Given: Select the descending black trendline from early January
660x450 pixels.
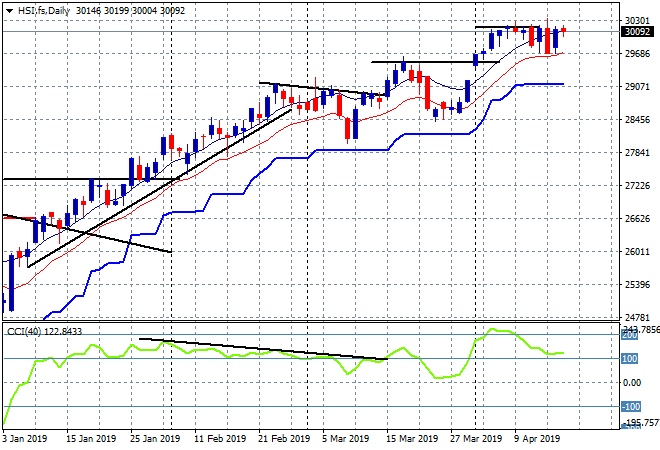Looking at the screenshot, I should pos(87,234).
